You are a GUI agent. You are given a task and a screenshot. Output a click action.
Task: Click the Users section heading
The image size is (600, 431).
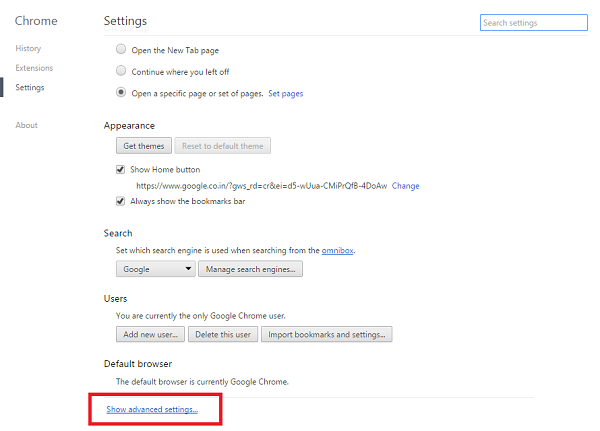coord(115,299)
